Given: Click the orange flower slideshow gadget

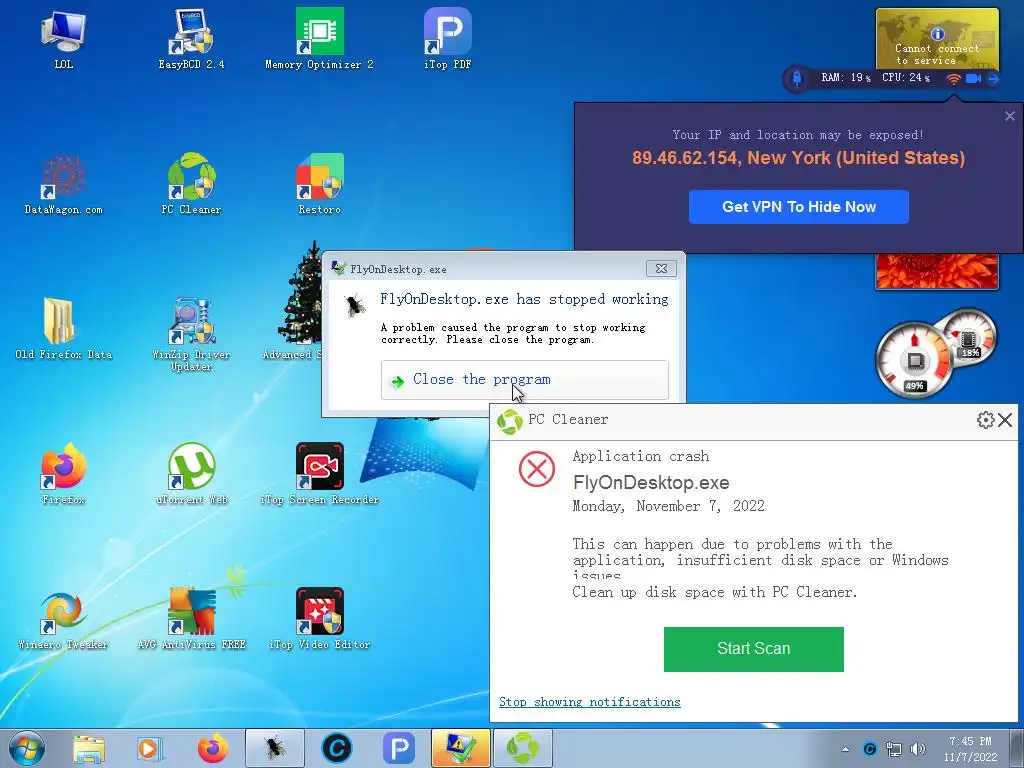Looking at the screenshot, I should [x=937, y=271].
